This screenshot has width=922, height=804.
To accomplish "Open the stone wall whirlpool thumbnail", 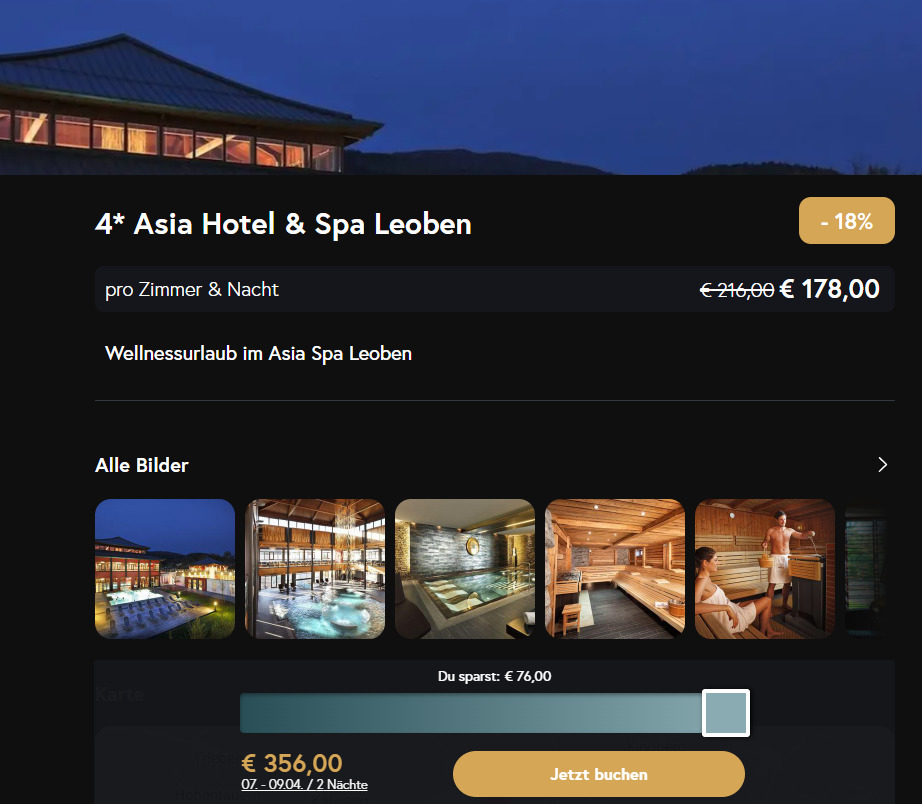I will pyautogui.click(x=465, y=569).
